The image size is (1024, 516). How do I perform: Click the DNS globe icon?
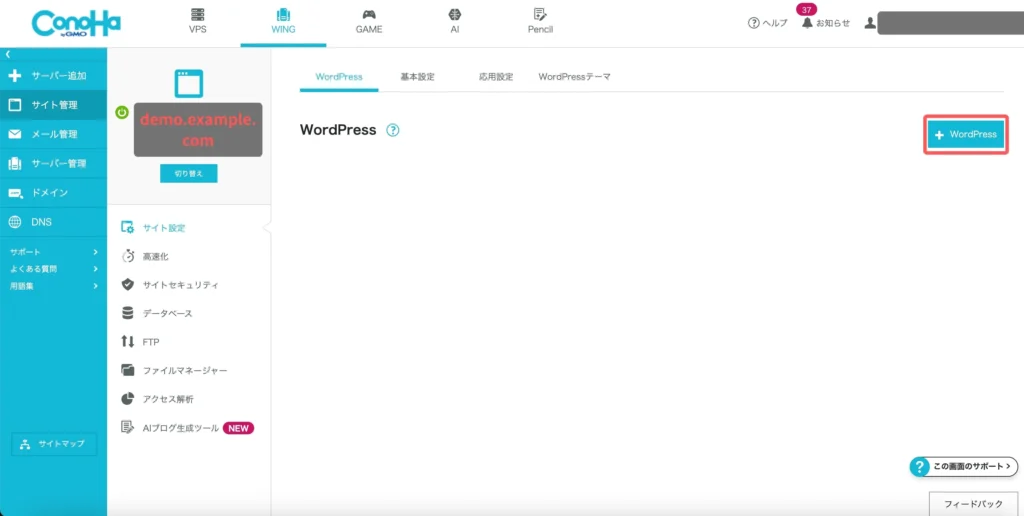point(15,222)
